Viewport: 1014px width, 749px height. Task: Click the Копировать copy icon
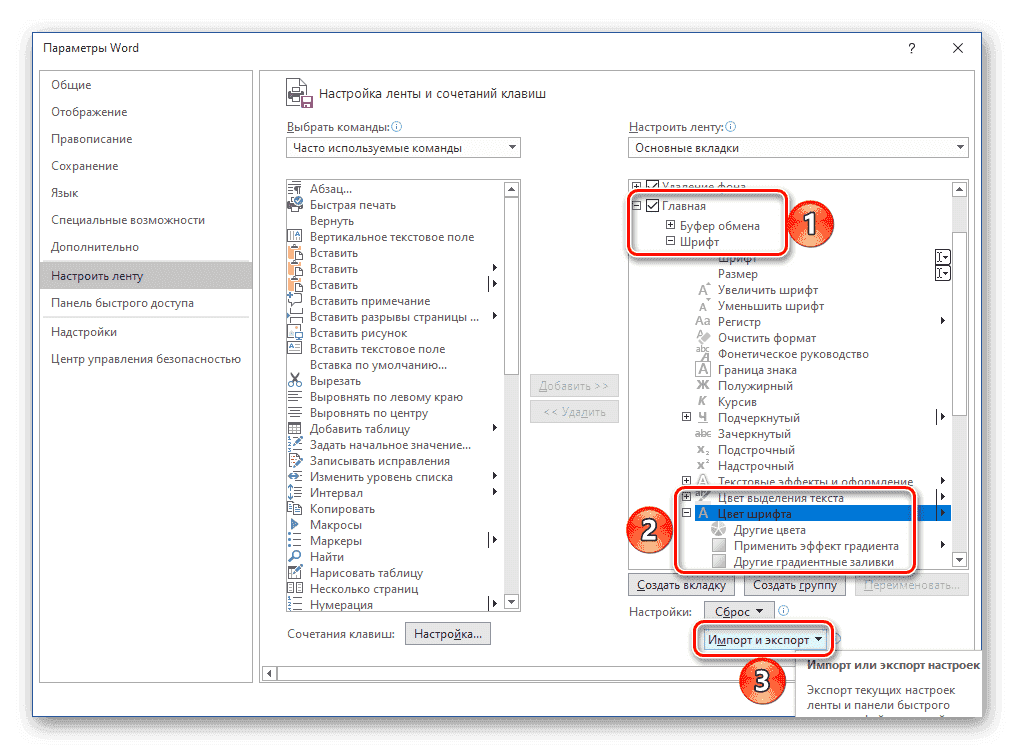click(294, 509)
